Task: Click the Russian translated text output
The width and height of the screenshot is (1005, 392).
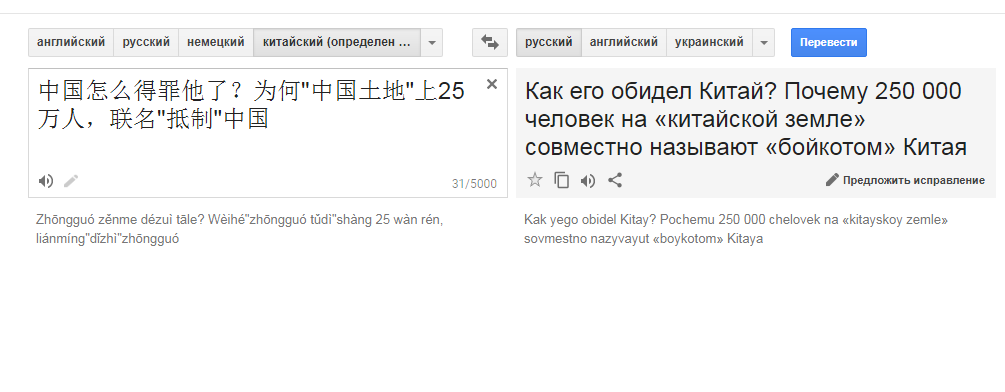Action: [745, 120]
